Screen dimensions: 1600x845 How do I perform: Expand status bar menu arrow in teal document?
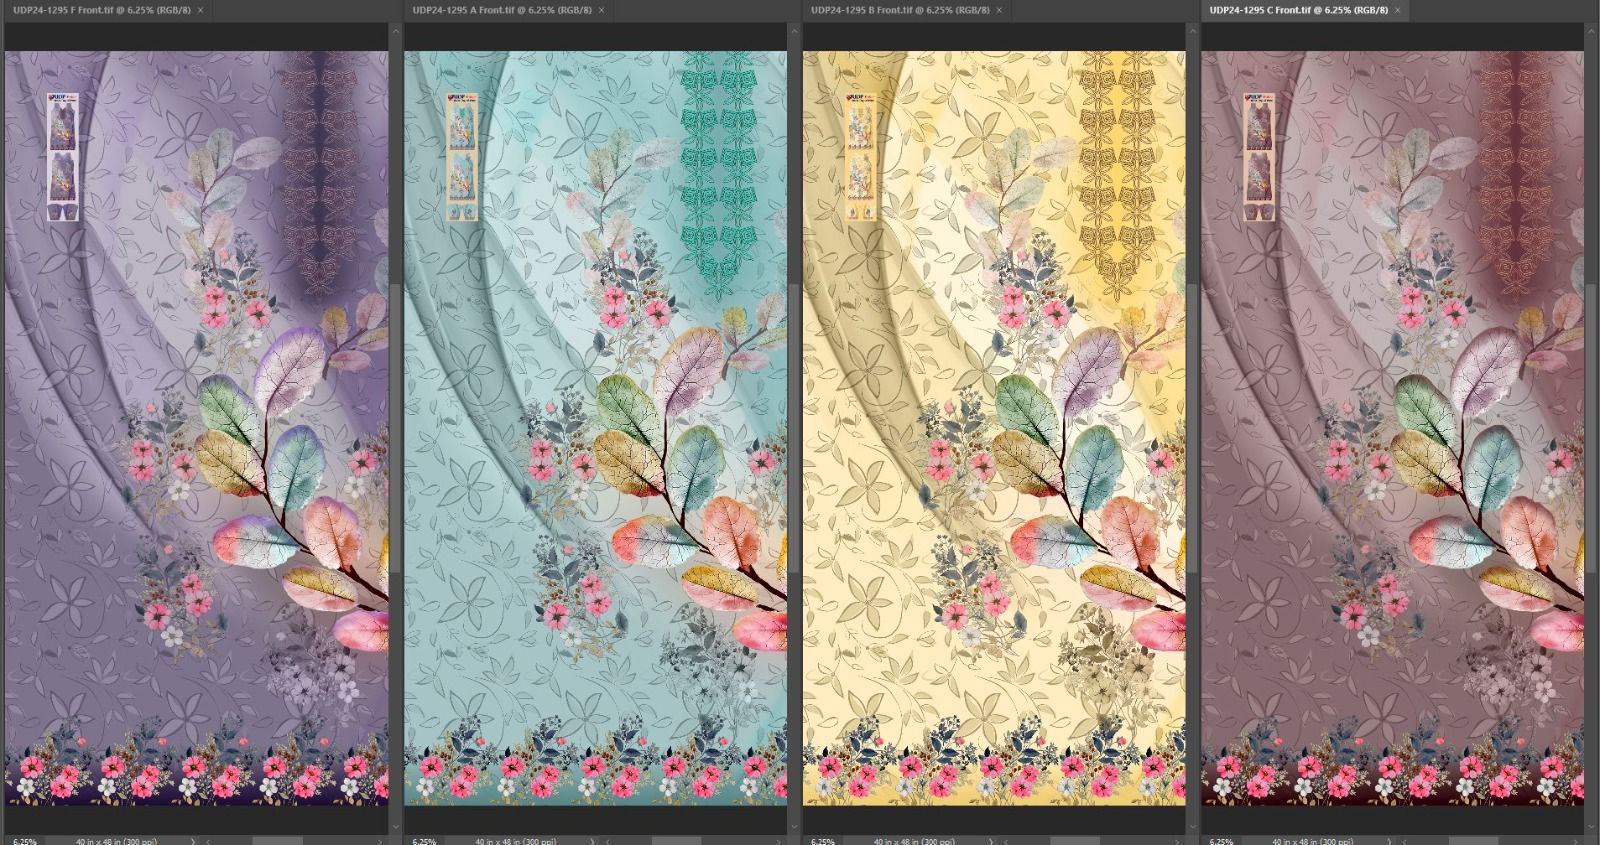tap(592, 841)
